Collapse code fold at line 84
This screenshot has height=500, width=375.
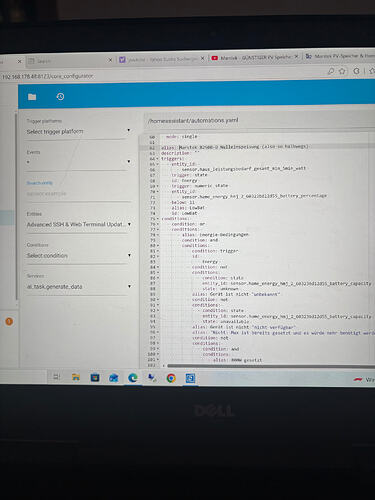click(158, 267)
